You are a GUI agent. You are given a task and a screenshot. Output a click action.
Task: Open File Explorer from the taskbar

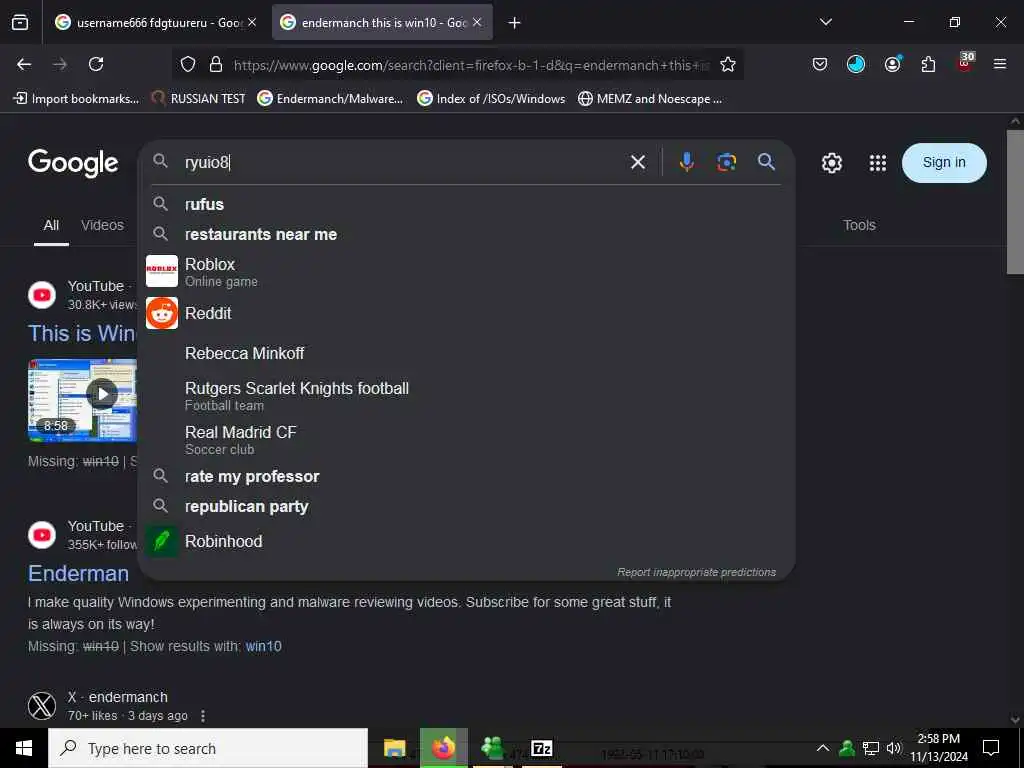point(394,748)
